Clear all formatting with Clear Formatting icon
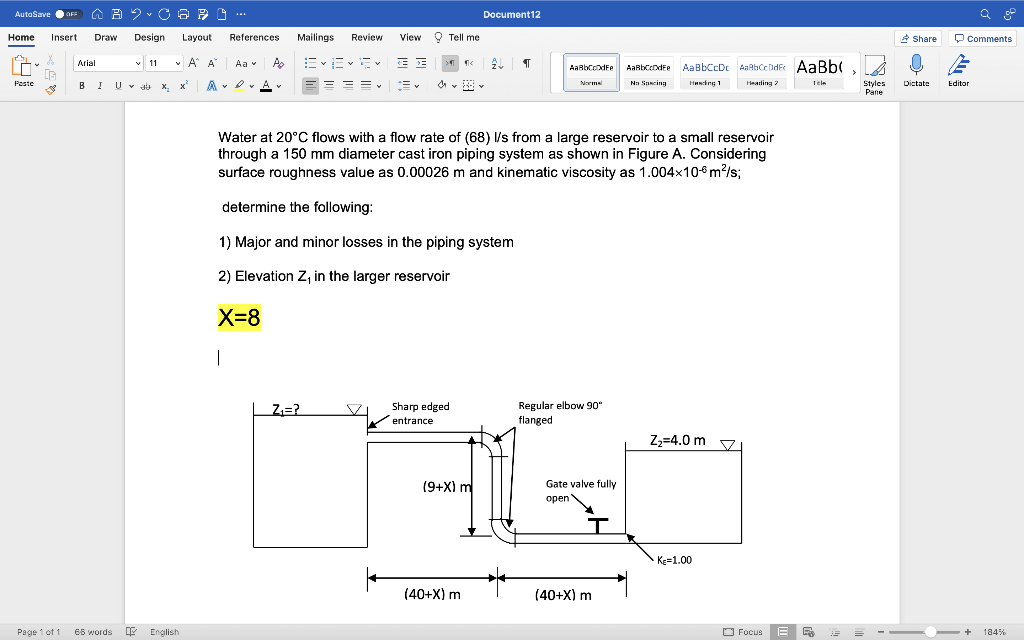Viewport: 1024px width, 640px height. 277,63
